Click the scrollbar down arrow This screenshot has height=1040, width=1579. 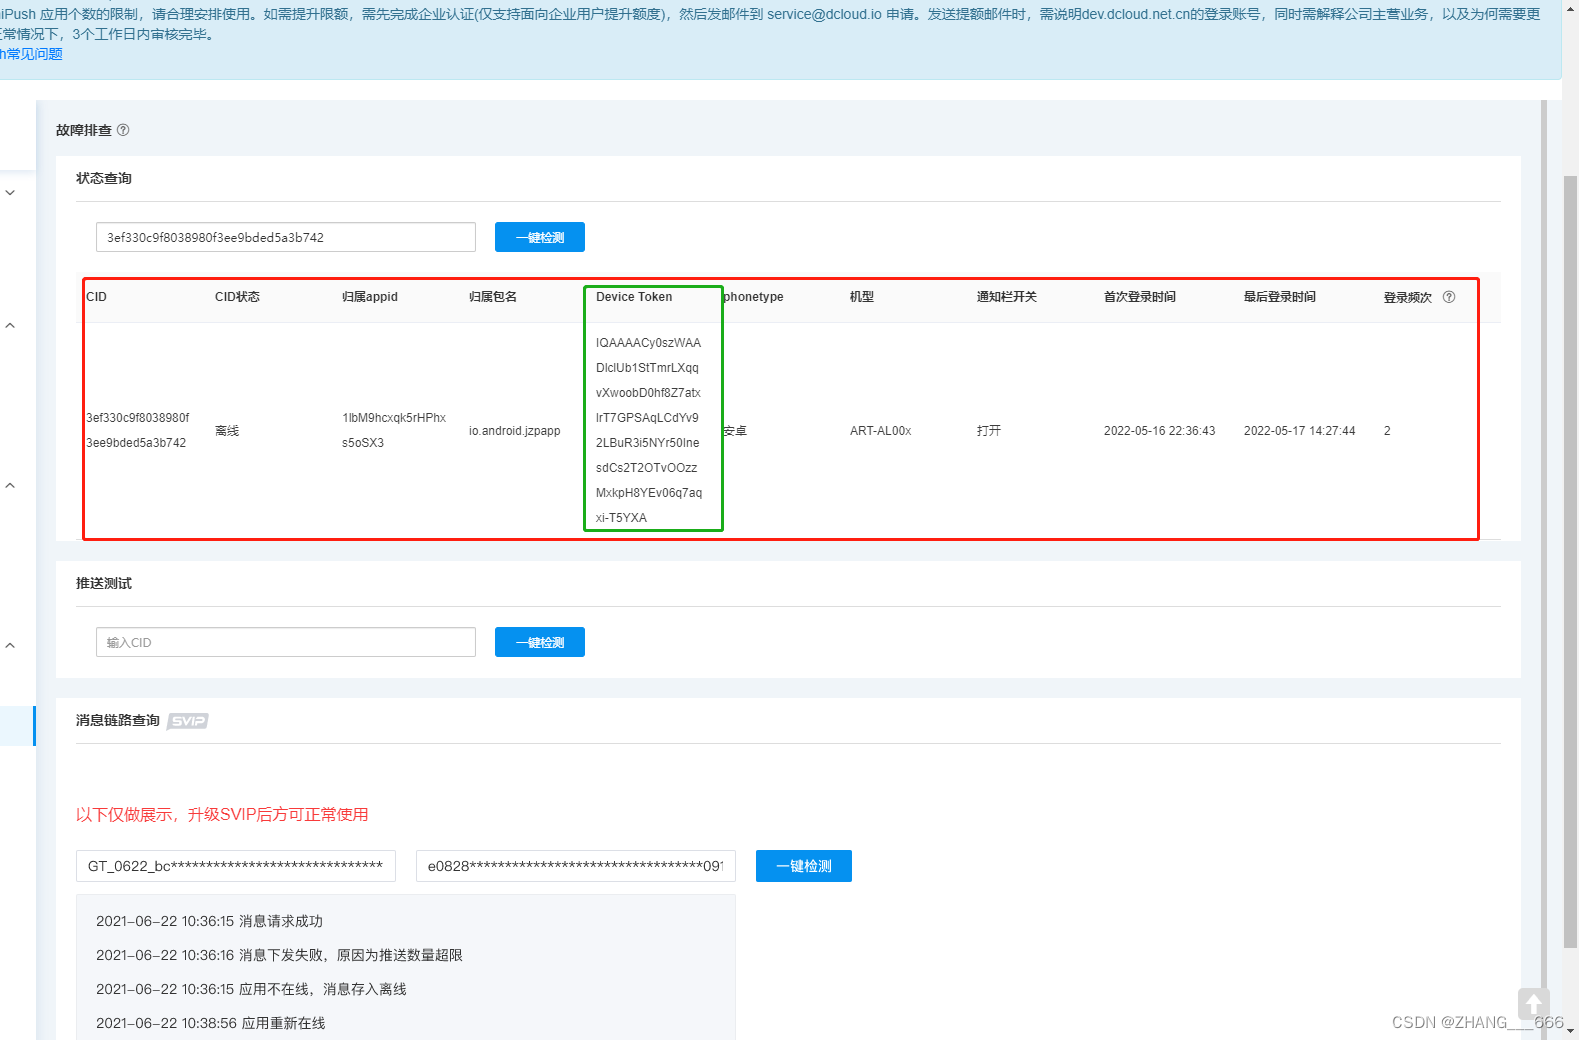coord(1570,1030)
